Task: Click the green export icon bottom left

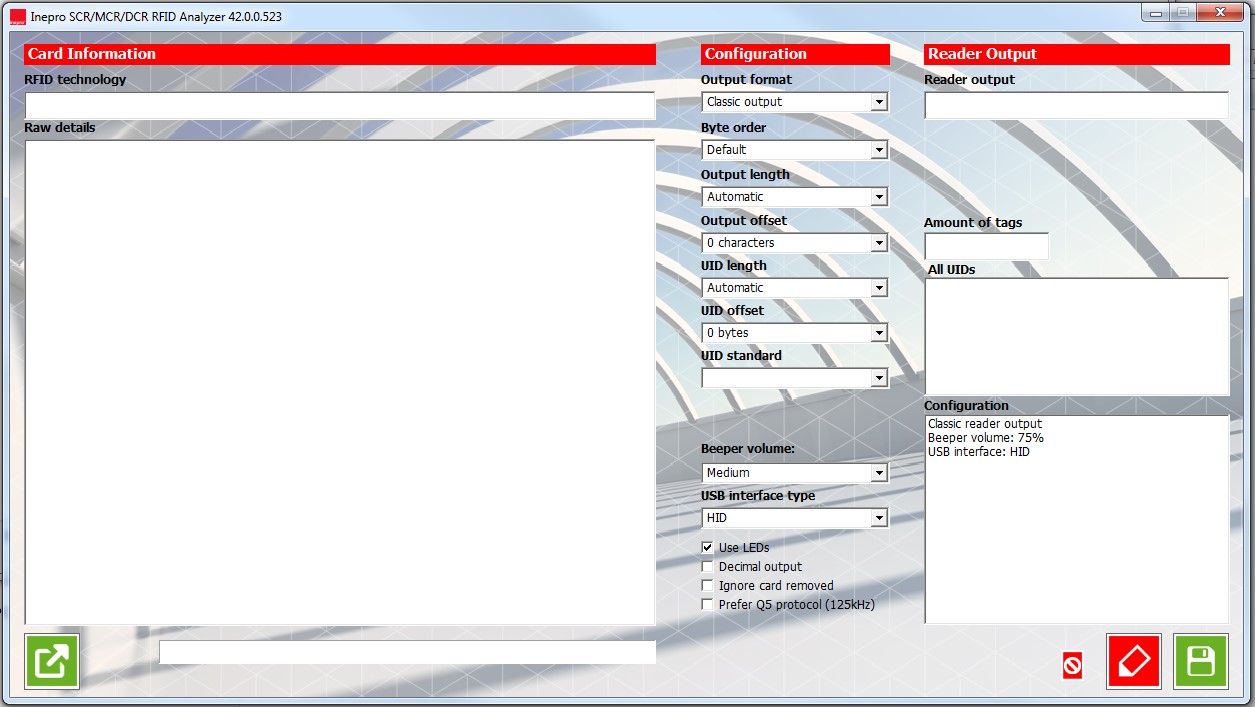Action: (x=52, y=660)
